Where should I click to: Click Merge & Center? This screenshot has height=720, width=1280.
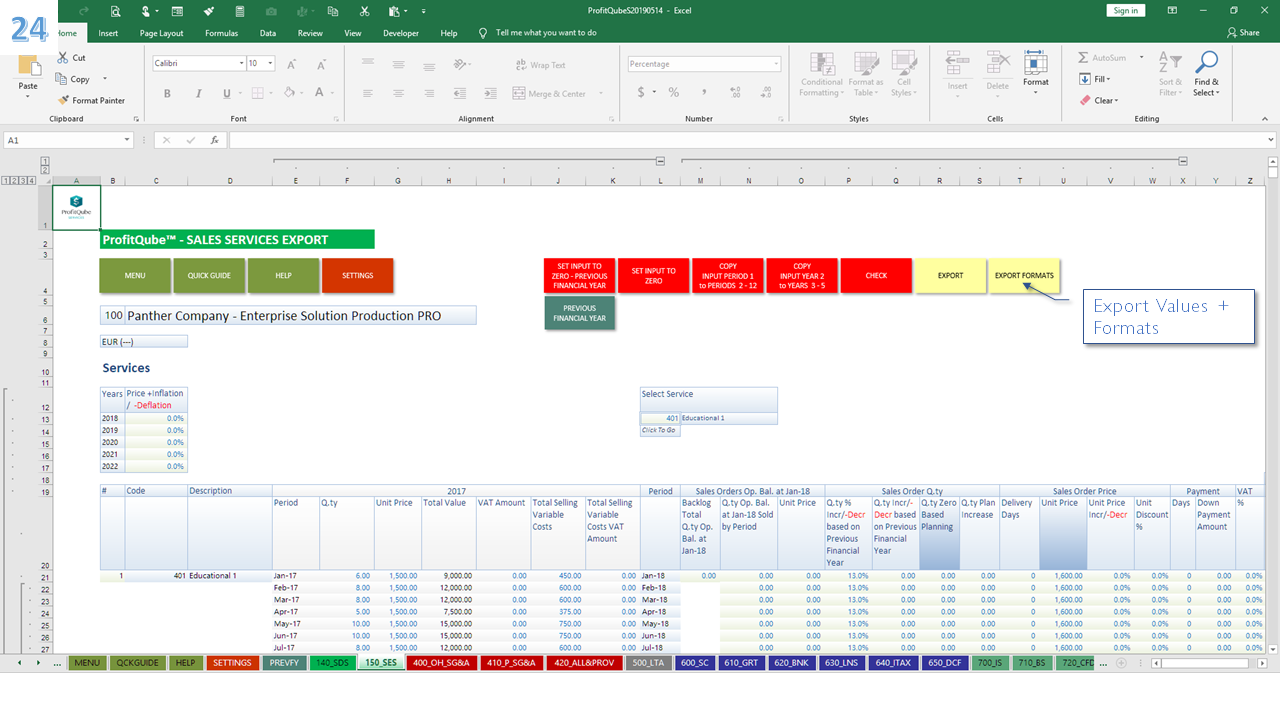coord(551,94)
